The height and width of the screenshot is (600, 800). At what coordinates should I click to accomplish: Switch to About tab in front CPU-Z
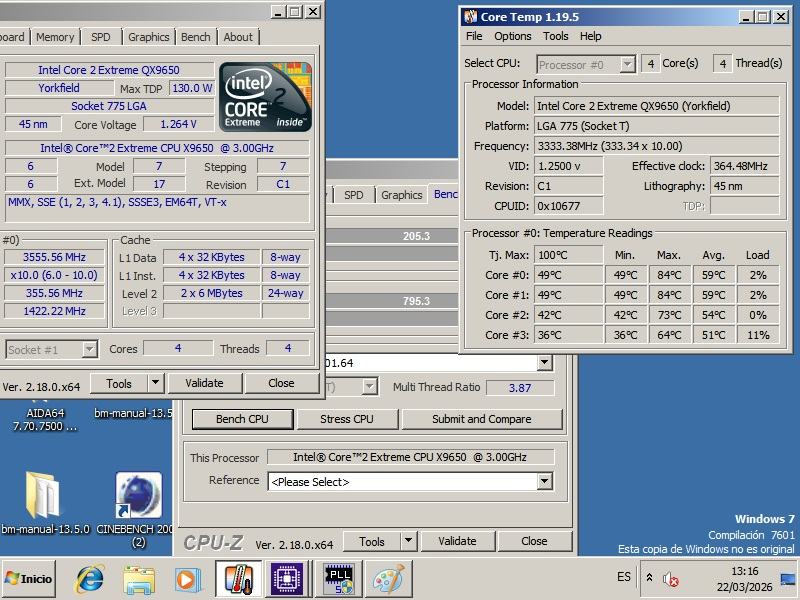coord(238,37)
